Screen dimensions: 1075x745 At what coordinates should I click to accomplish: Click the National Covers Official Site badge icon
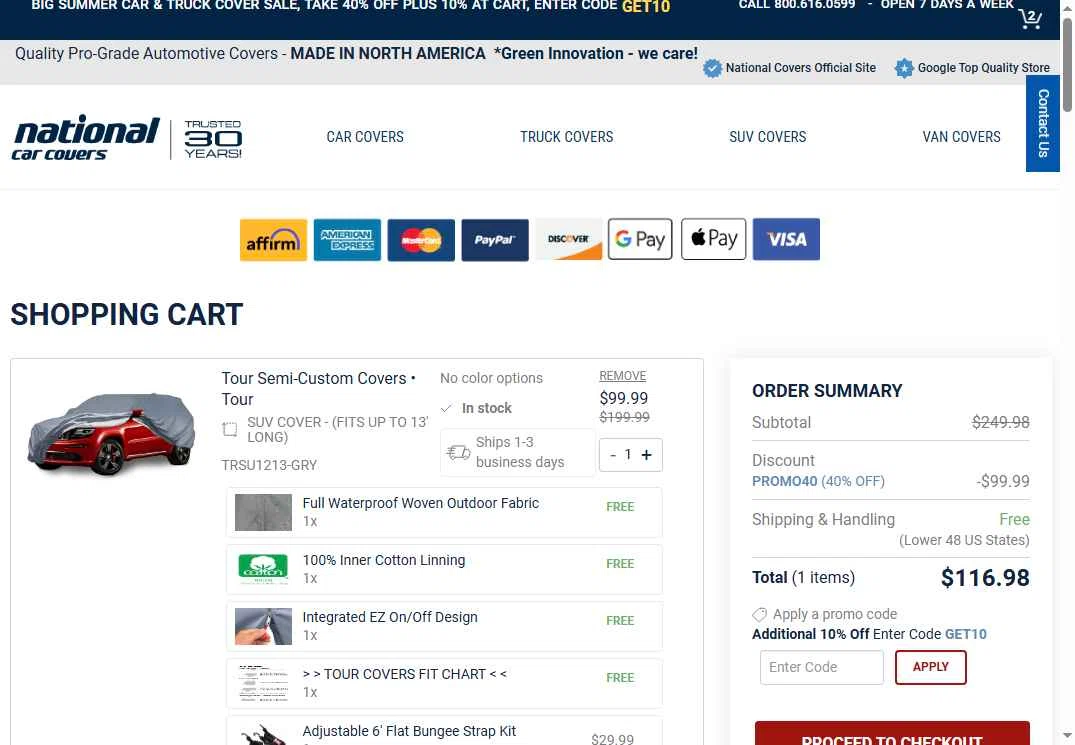(712, 68)
